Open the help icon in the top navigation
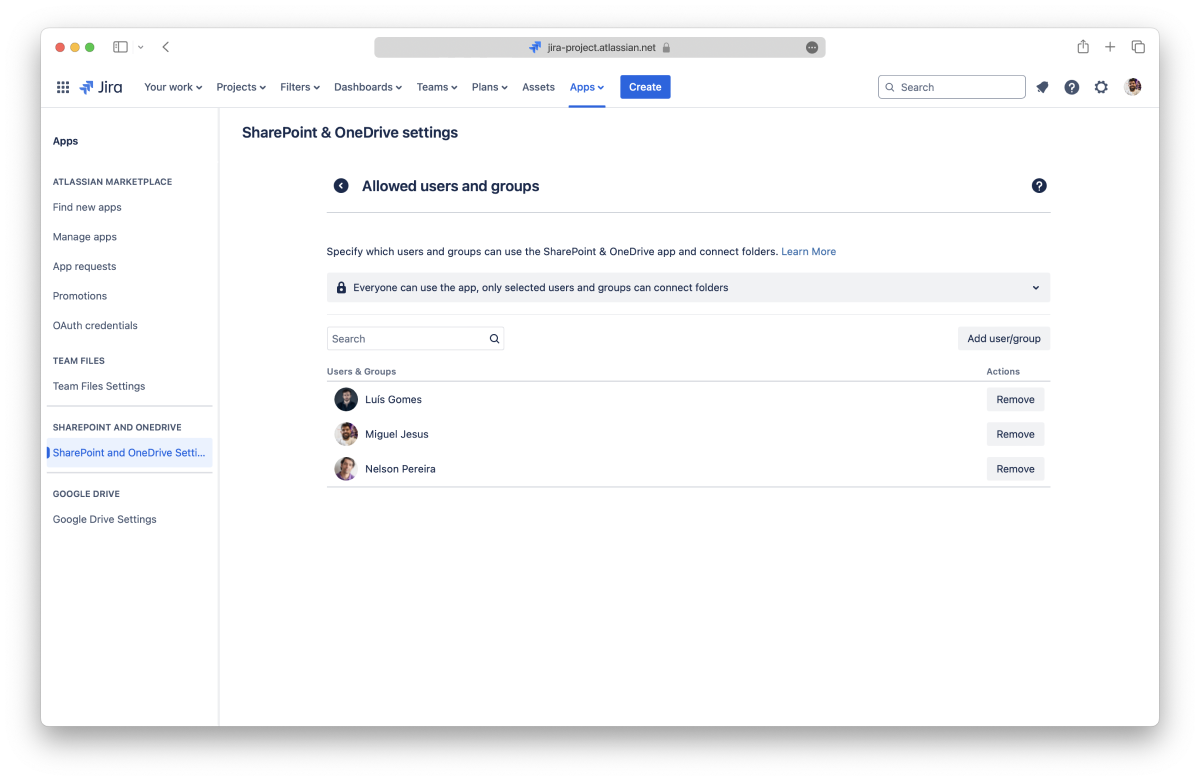The image size is (1200, 781). pos(1071,87)
